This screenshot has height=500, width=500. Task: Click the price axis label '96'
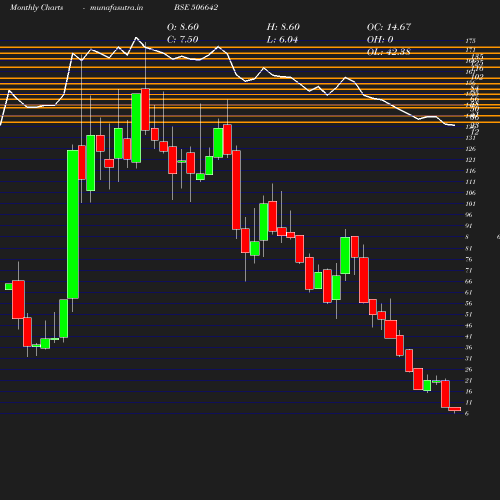pyautogui.click(x=469, y=215)
